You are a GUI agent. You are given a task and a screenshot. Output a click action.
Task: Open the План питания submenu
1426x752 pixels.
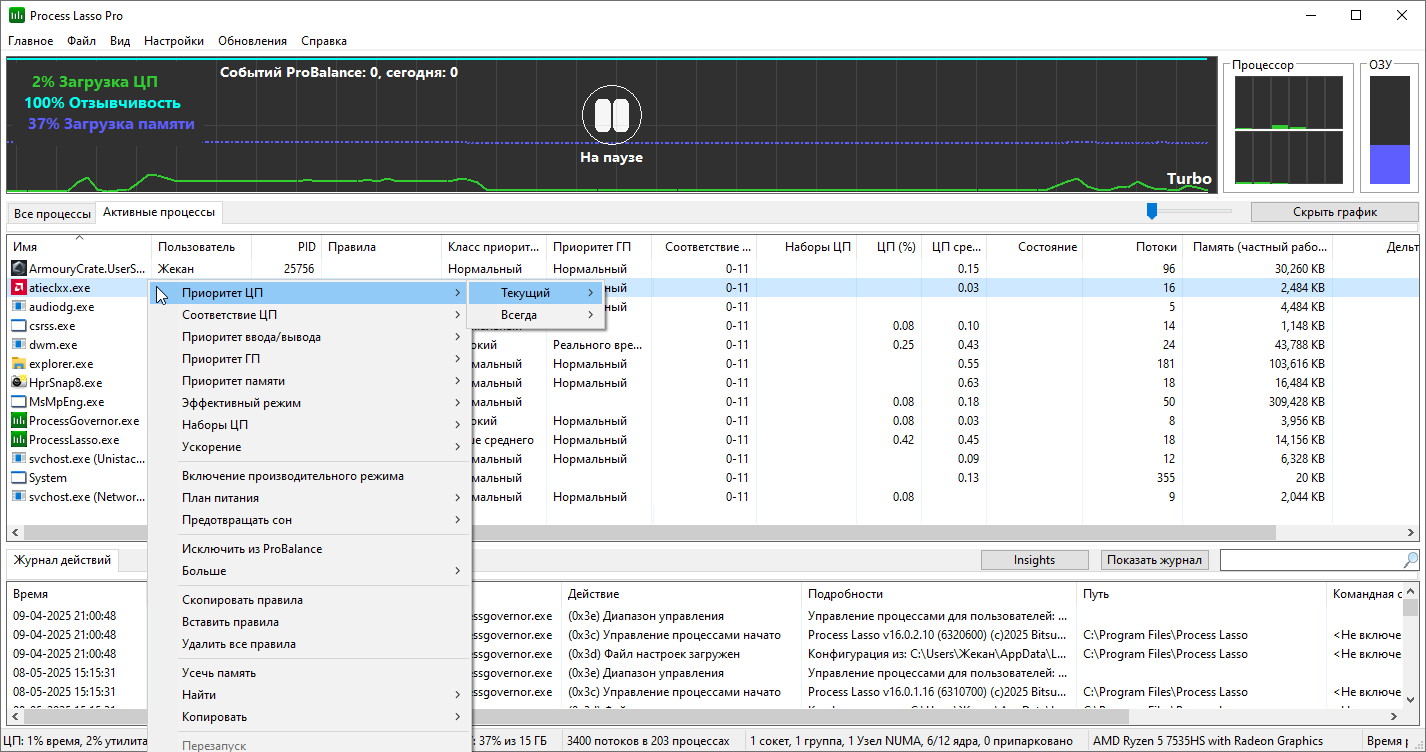[309, 498]
